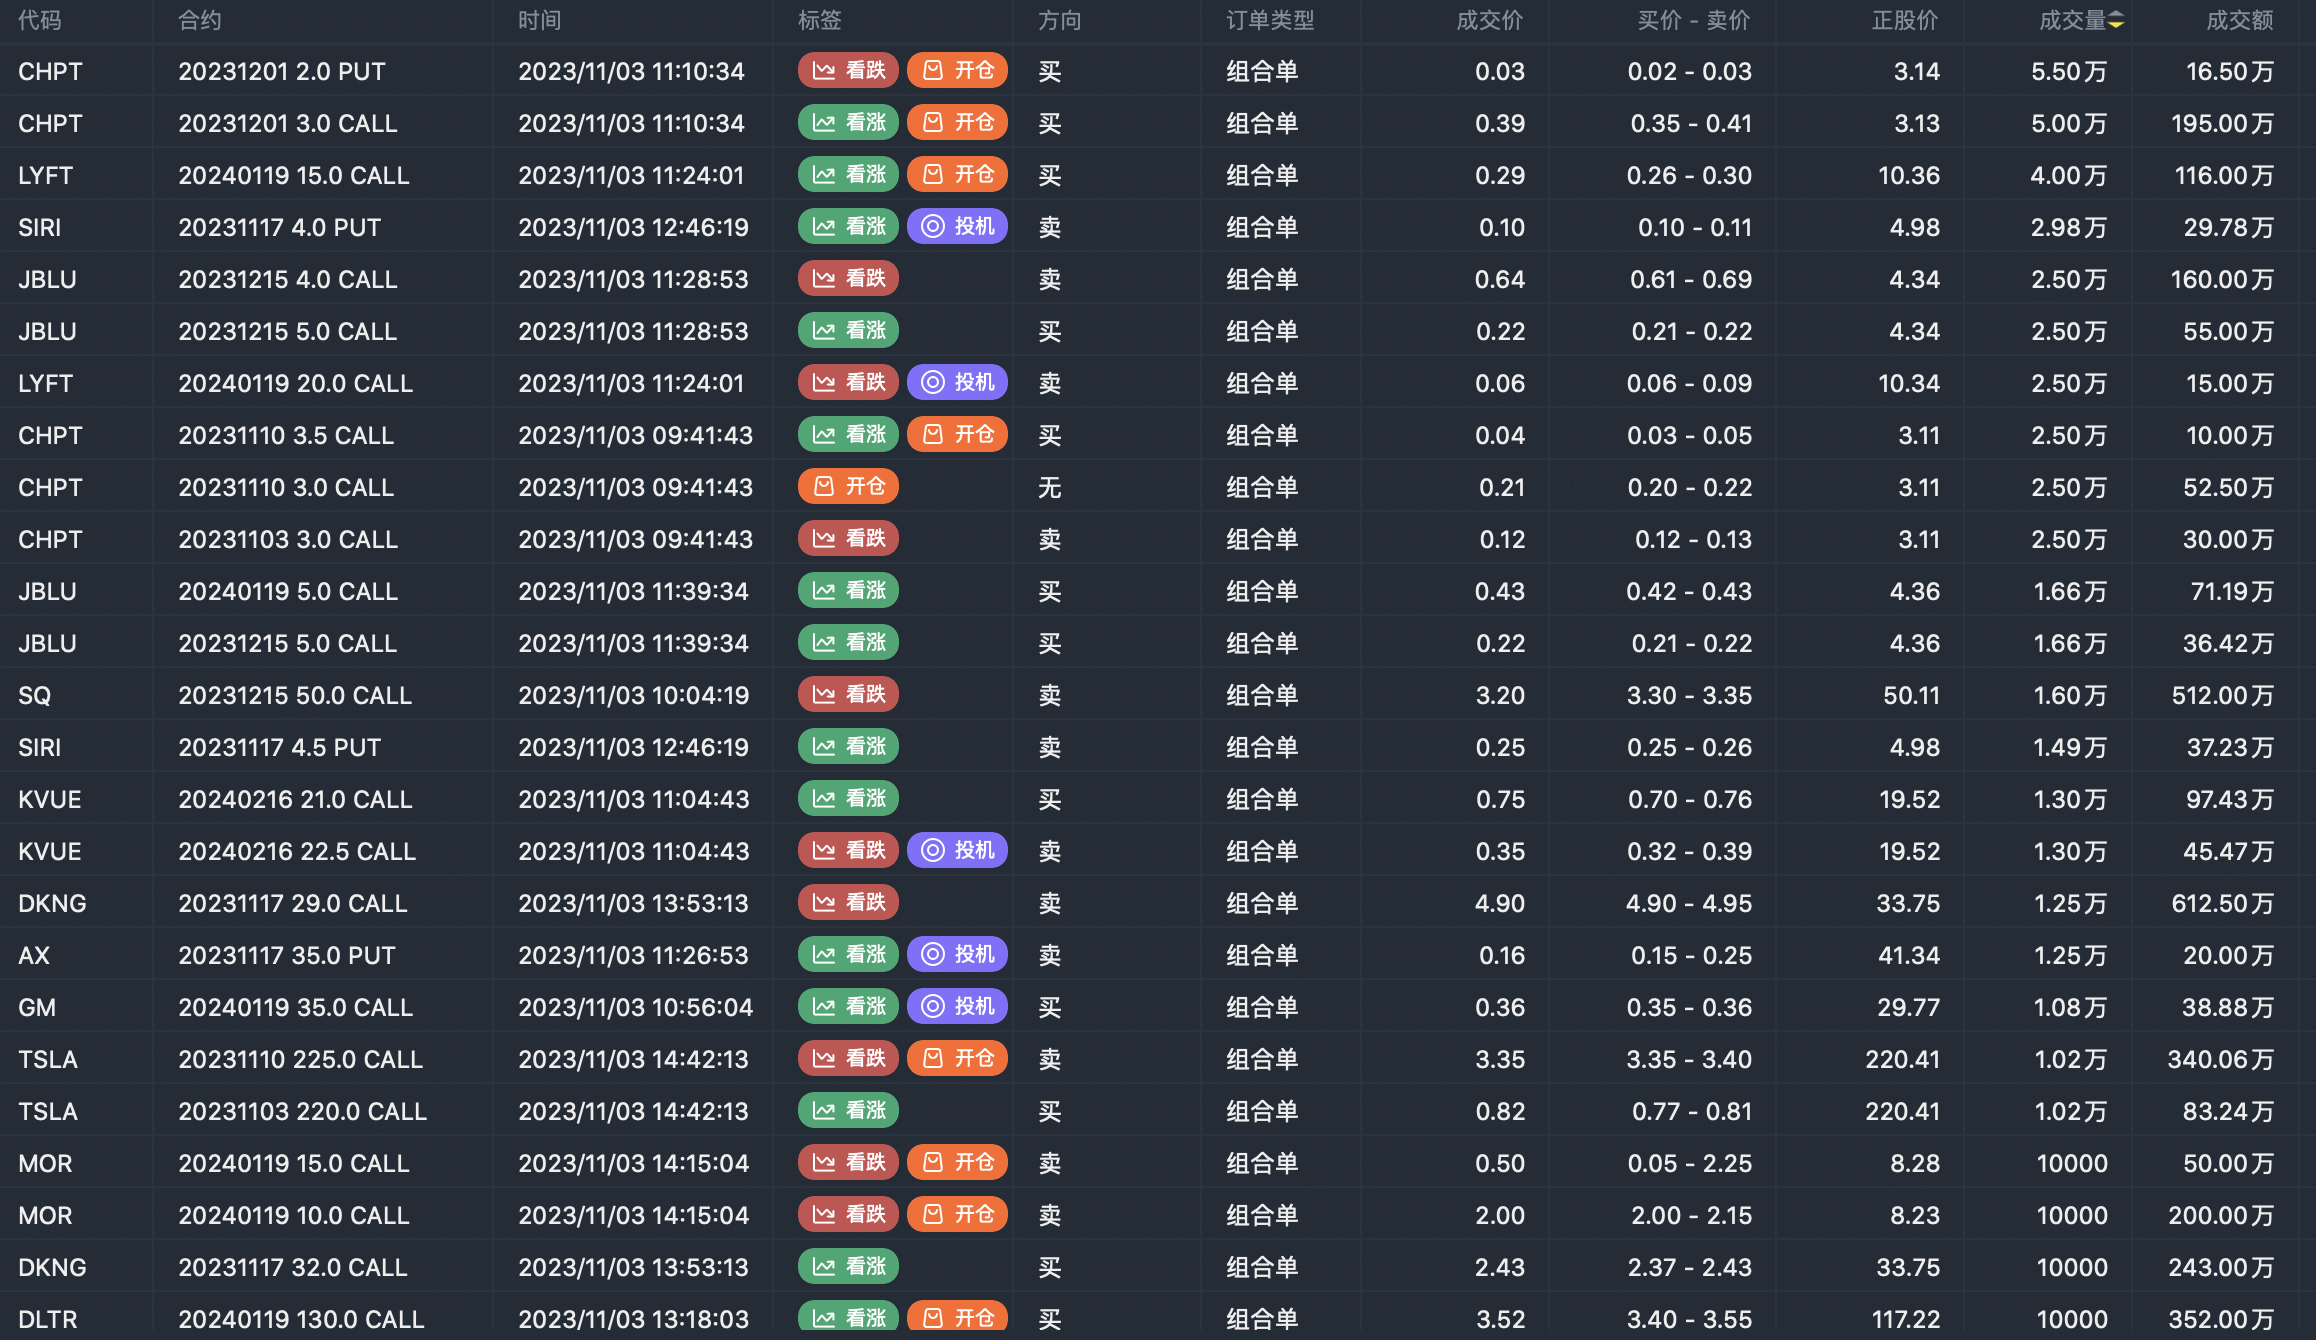Click trade price 0.75 for KVUE
The height and width of the screenshot is (1340, 2316).
1500,799
